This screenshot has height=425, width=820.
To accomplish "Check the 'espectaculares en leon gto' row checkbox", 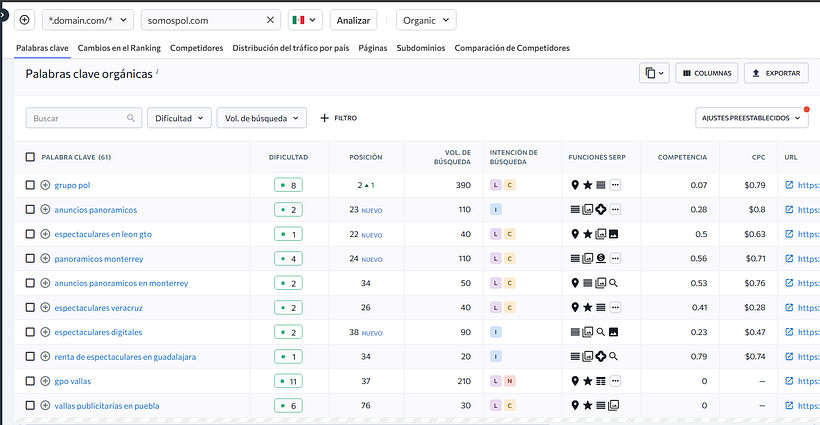I will [30, 234].
